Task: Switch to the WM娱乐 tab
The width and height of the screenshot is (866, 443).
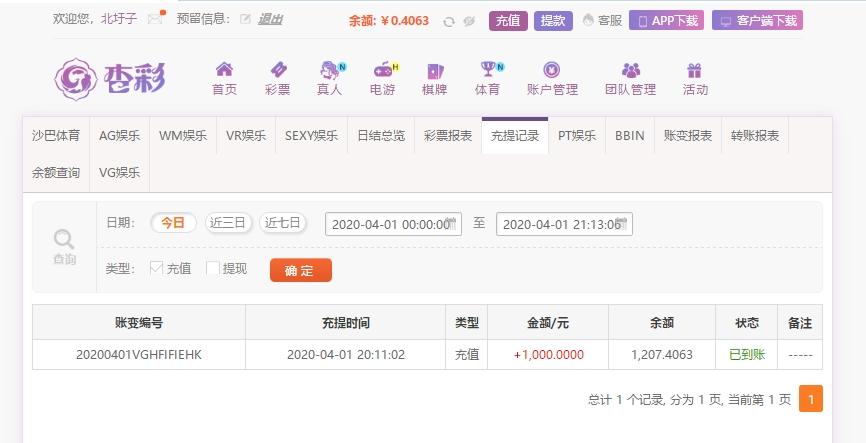Action: [183, 136]
